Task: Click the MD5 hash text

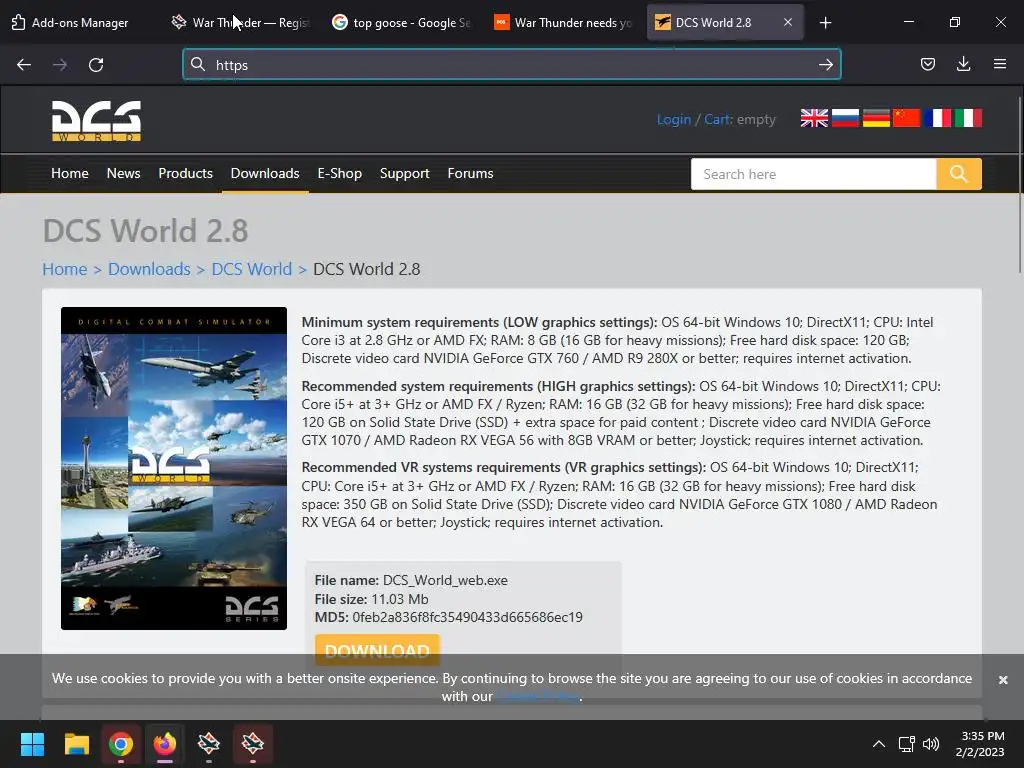Action: tap(467, 617)
